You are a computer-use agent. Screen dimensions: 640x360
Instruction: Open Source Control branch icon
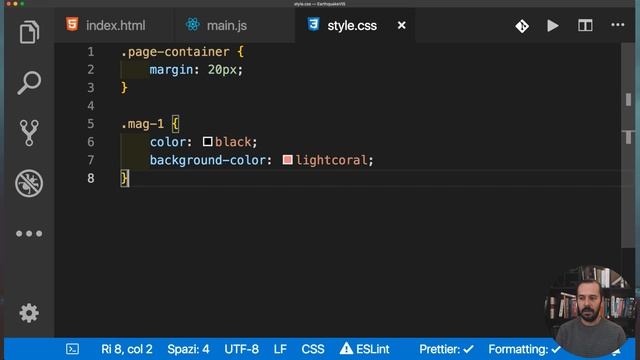[29, 133]
